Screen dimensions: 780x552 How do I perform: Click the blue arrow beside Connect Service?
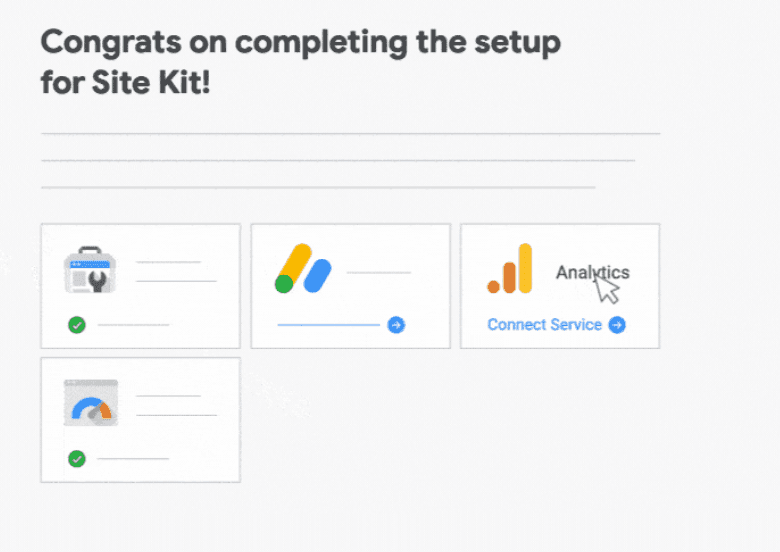[617, 325]
